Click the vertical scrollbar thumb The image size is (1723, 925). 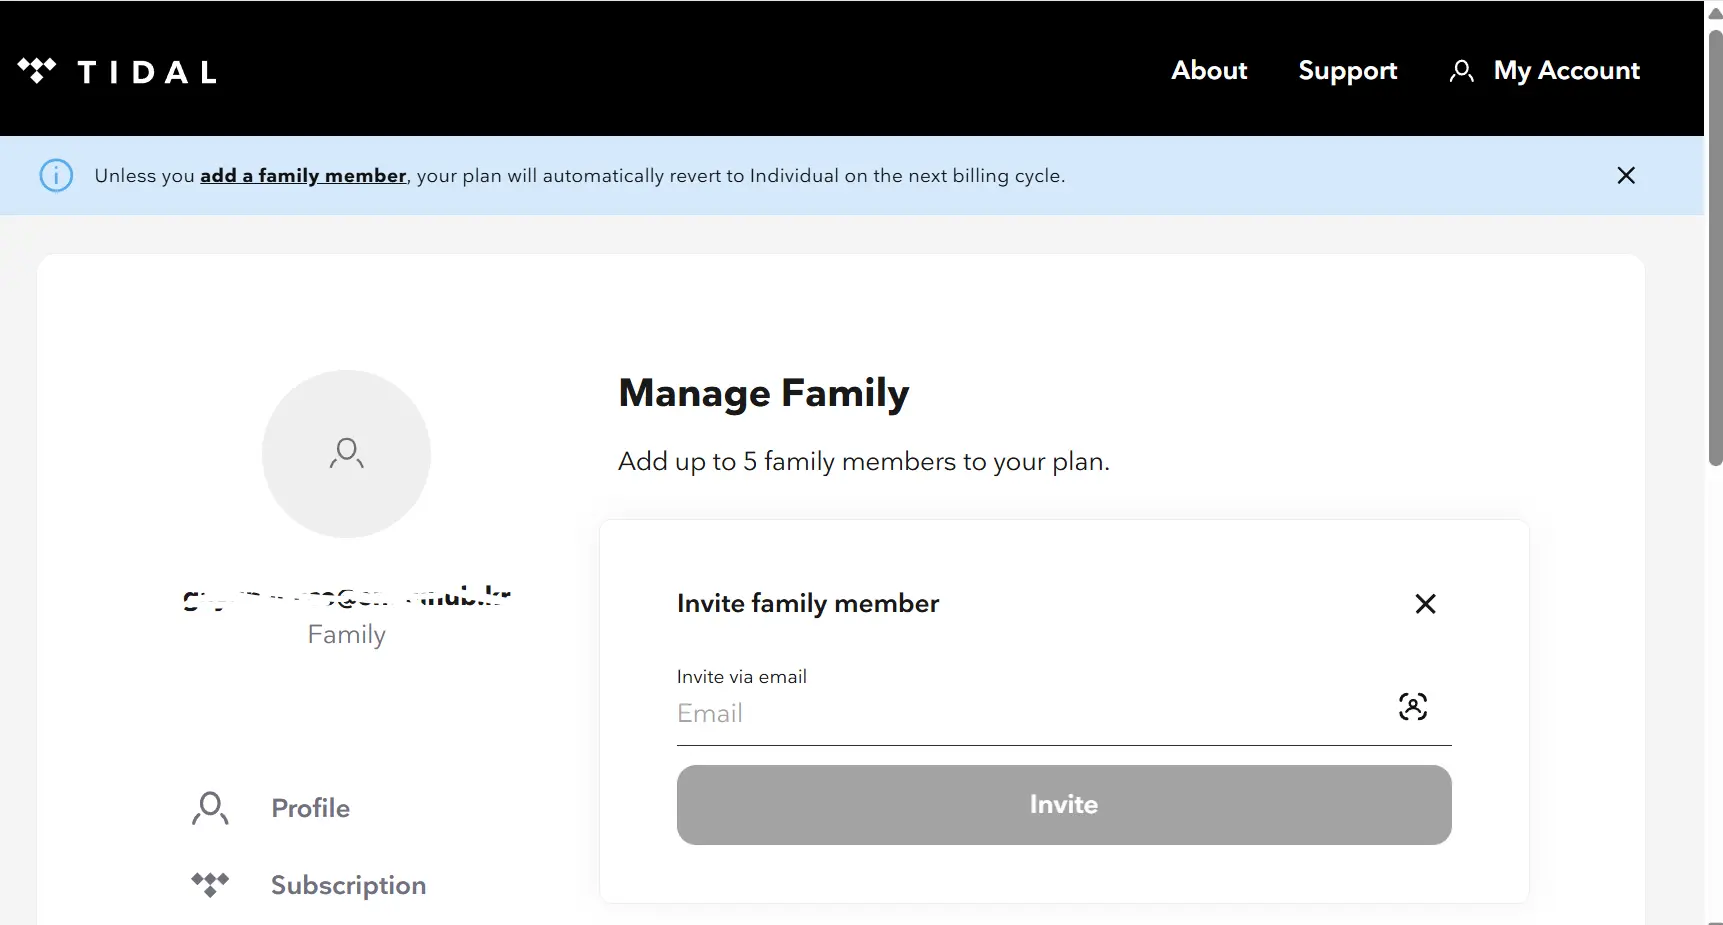pyautogui.click(x=1714, y=247)
